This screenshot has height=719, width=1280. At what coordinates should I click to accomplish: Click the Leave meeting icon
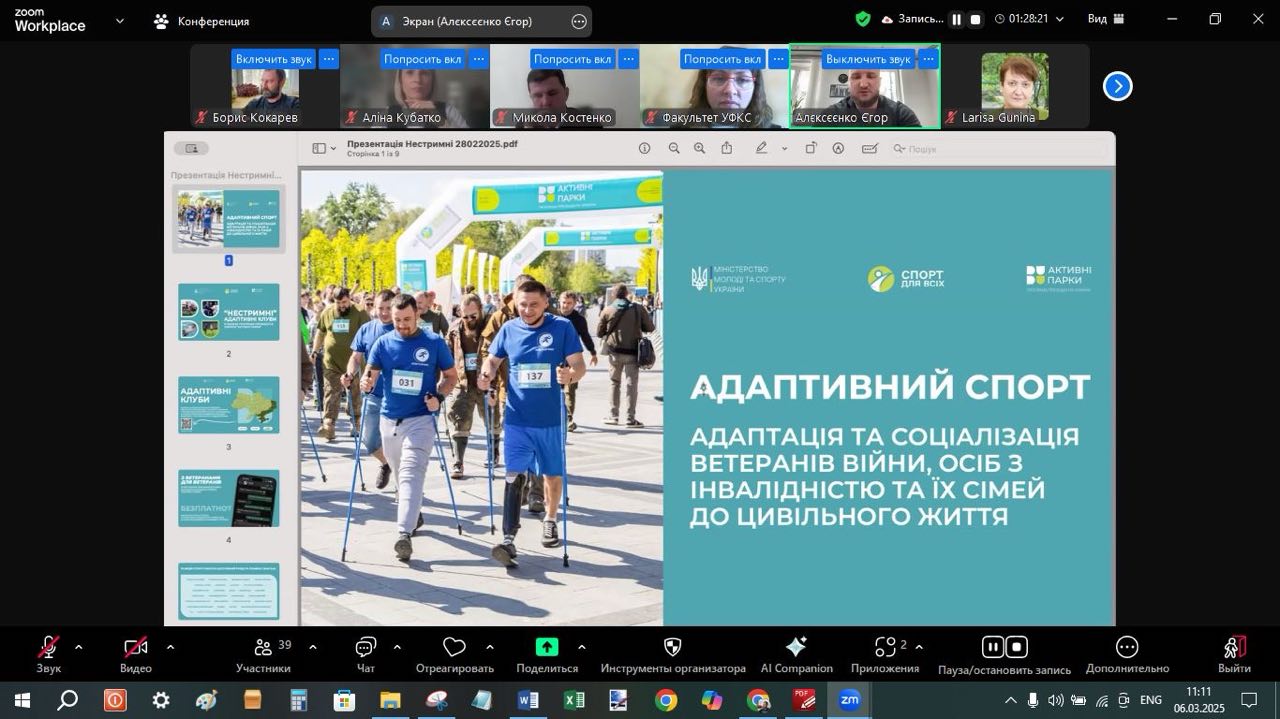tap(1234, 647)
